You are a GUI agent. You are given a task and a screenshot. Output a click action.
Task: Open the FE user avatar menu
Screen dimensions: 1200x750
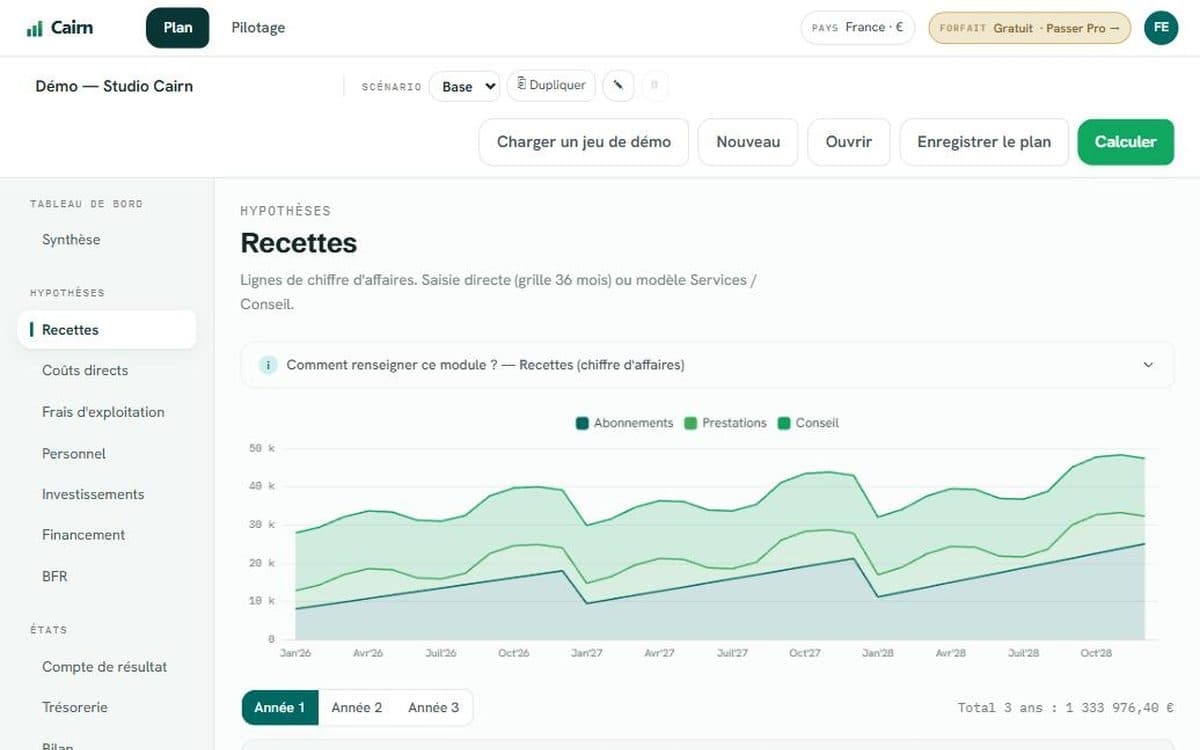click(1161, 28)
